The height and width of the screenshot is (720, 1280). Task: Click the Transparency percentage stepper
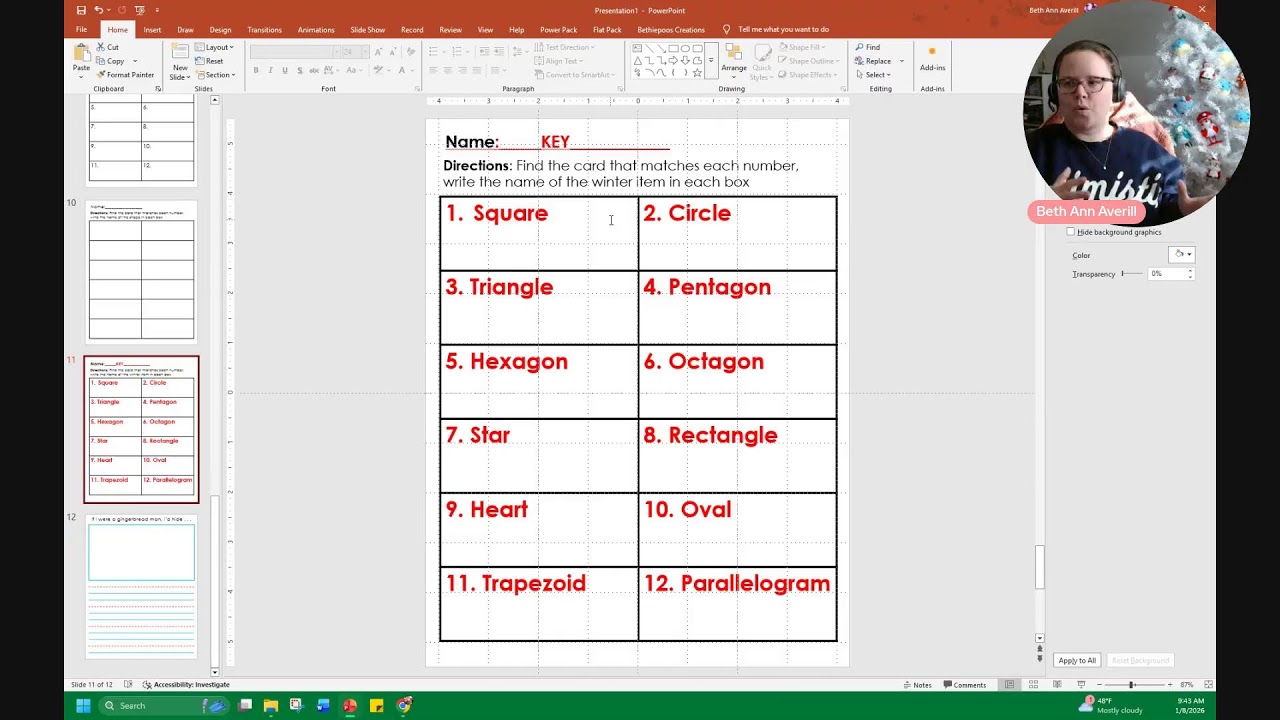click(1189, 273)
